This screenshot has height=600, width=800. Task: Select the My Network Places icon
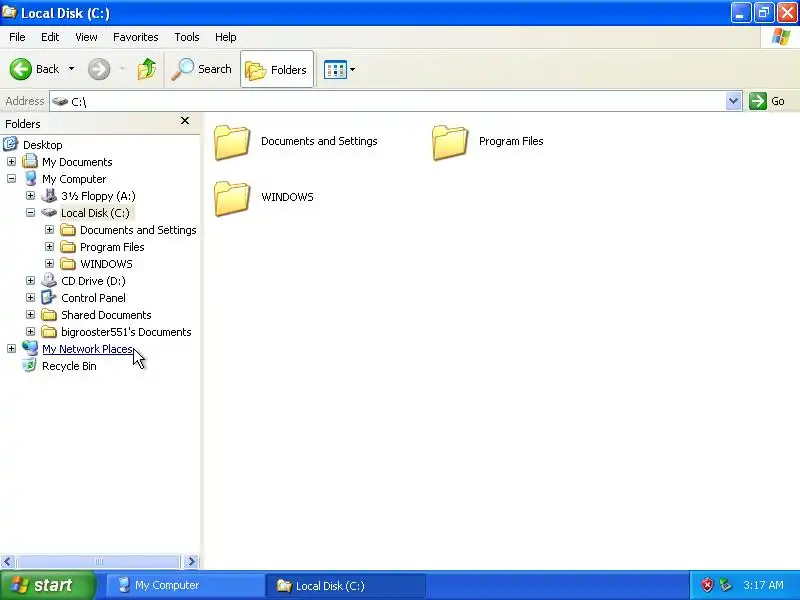coord(30,348)
